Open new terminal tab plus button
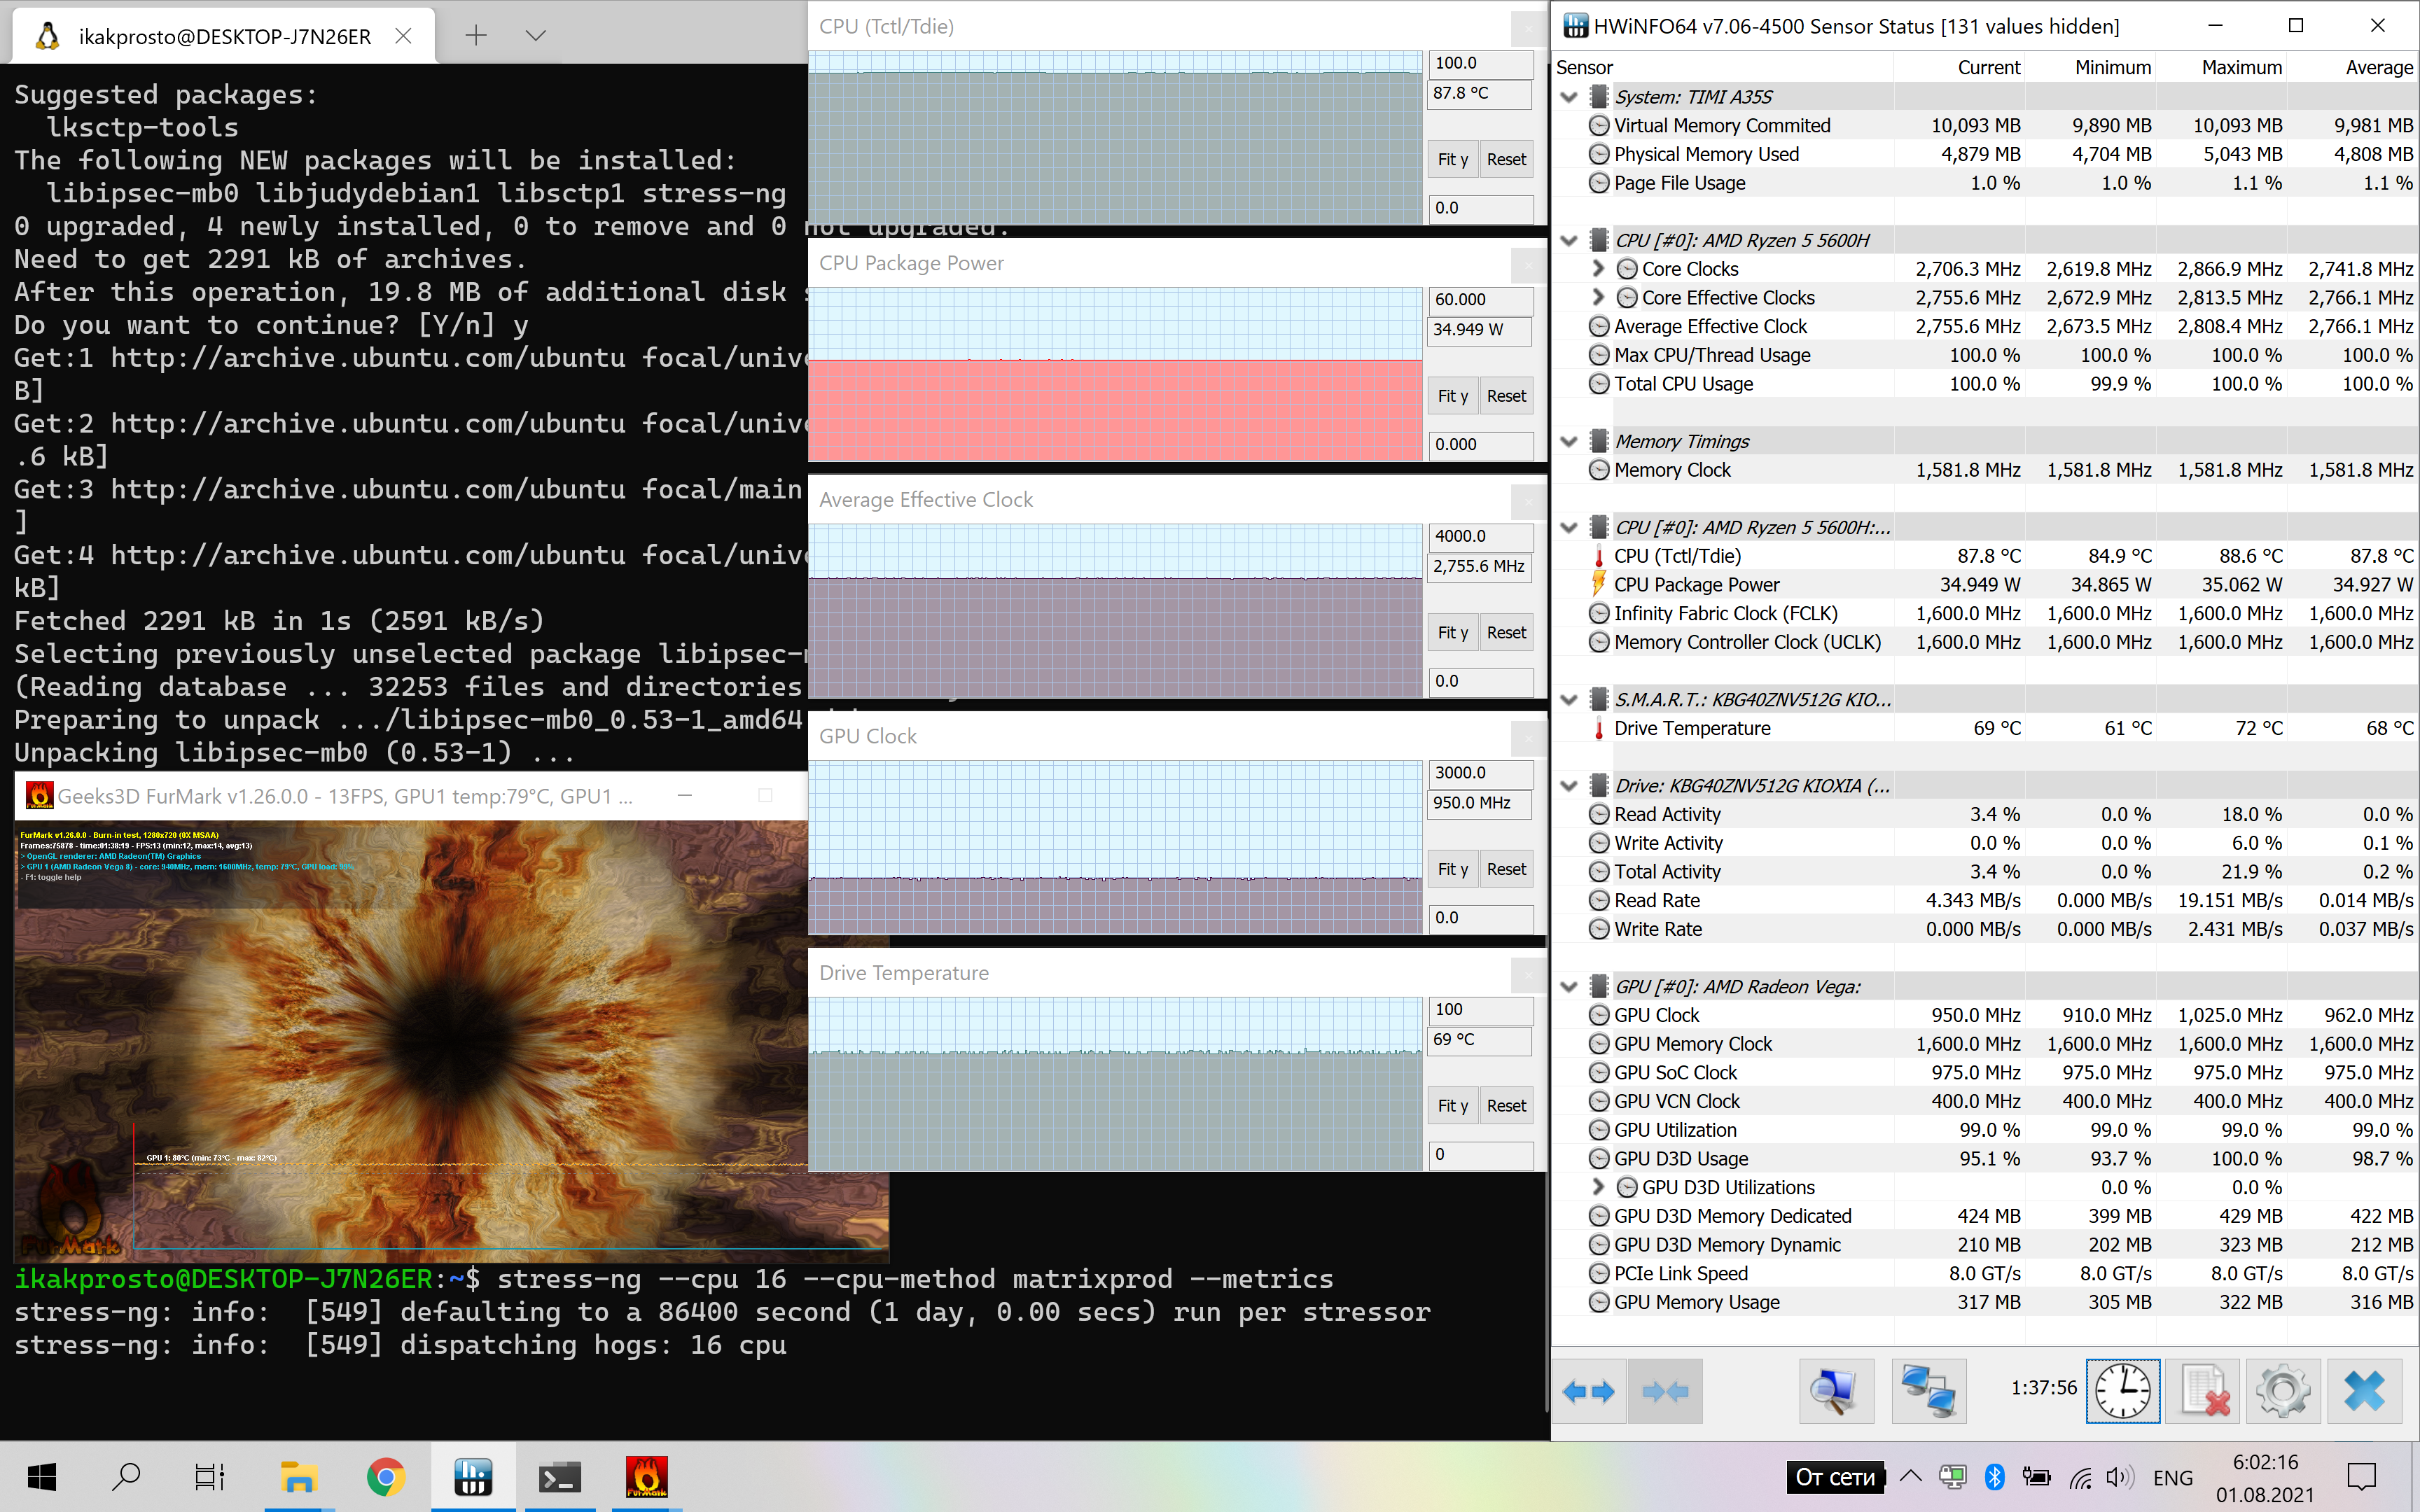The width and height of the screenshot is (2420, 1512). point(476,36)
